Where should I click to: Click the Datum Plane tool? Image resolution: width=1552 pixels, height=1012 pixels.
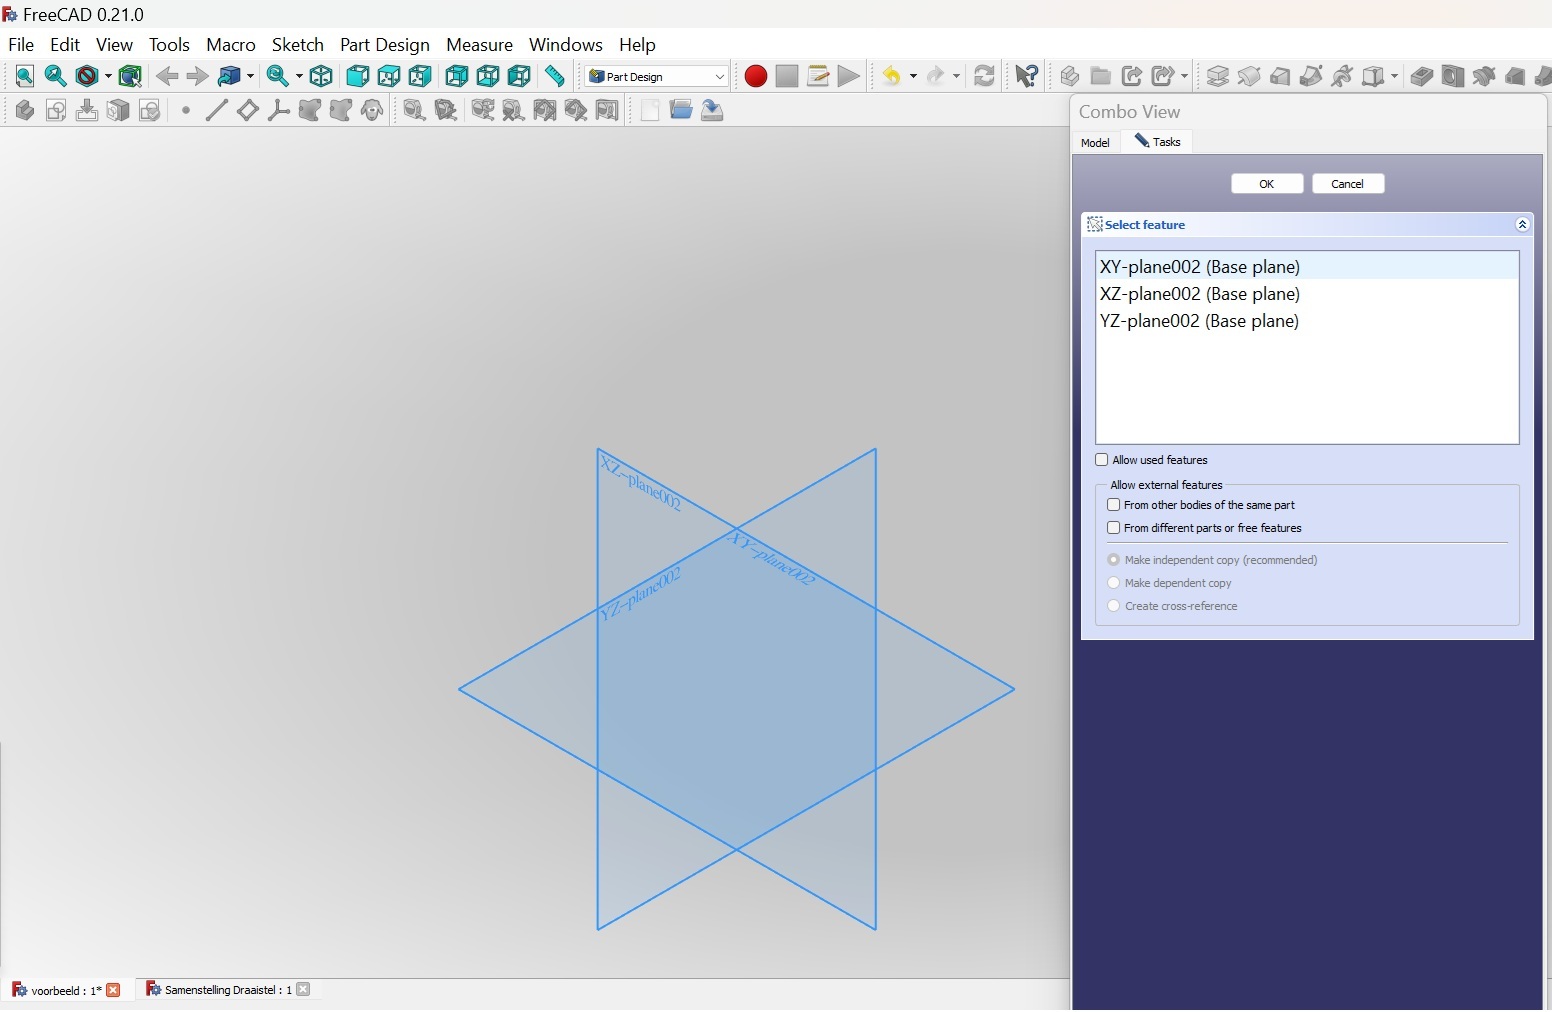click(247, 110)
